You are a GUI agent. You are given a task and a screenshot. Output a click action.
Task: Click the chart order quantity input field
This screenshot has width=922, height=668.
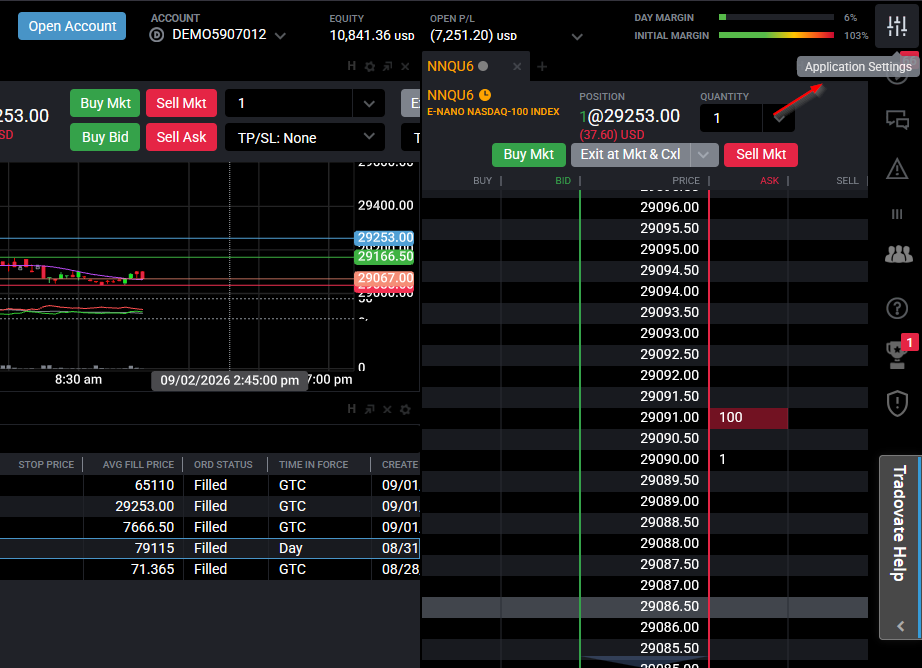pos(289,103)
